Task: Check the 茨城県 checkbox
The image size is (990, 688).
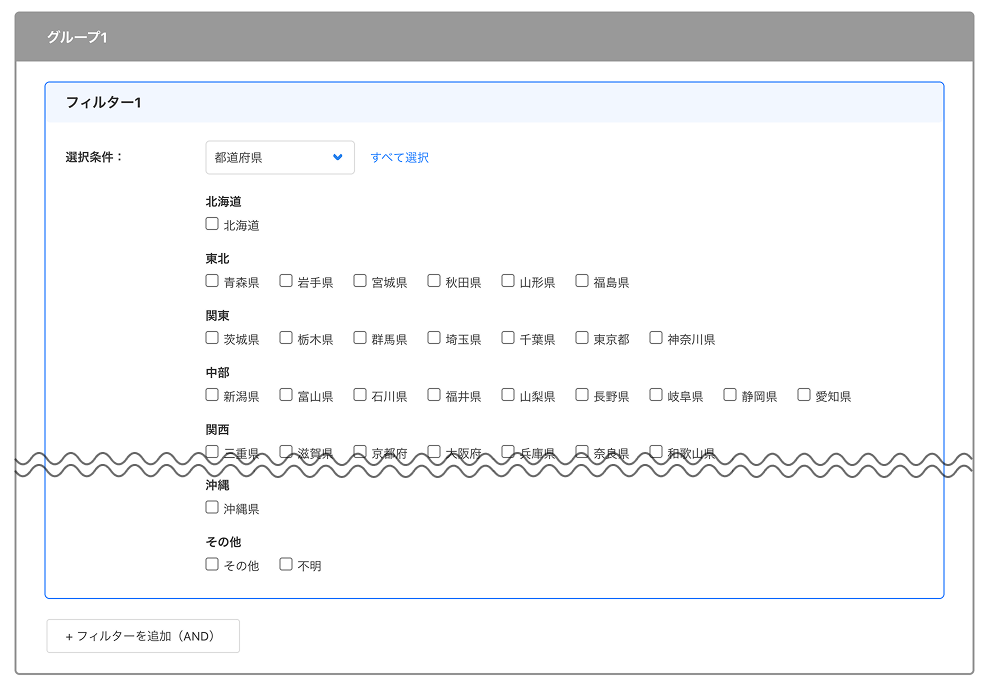Action: (212, 338)
